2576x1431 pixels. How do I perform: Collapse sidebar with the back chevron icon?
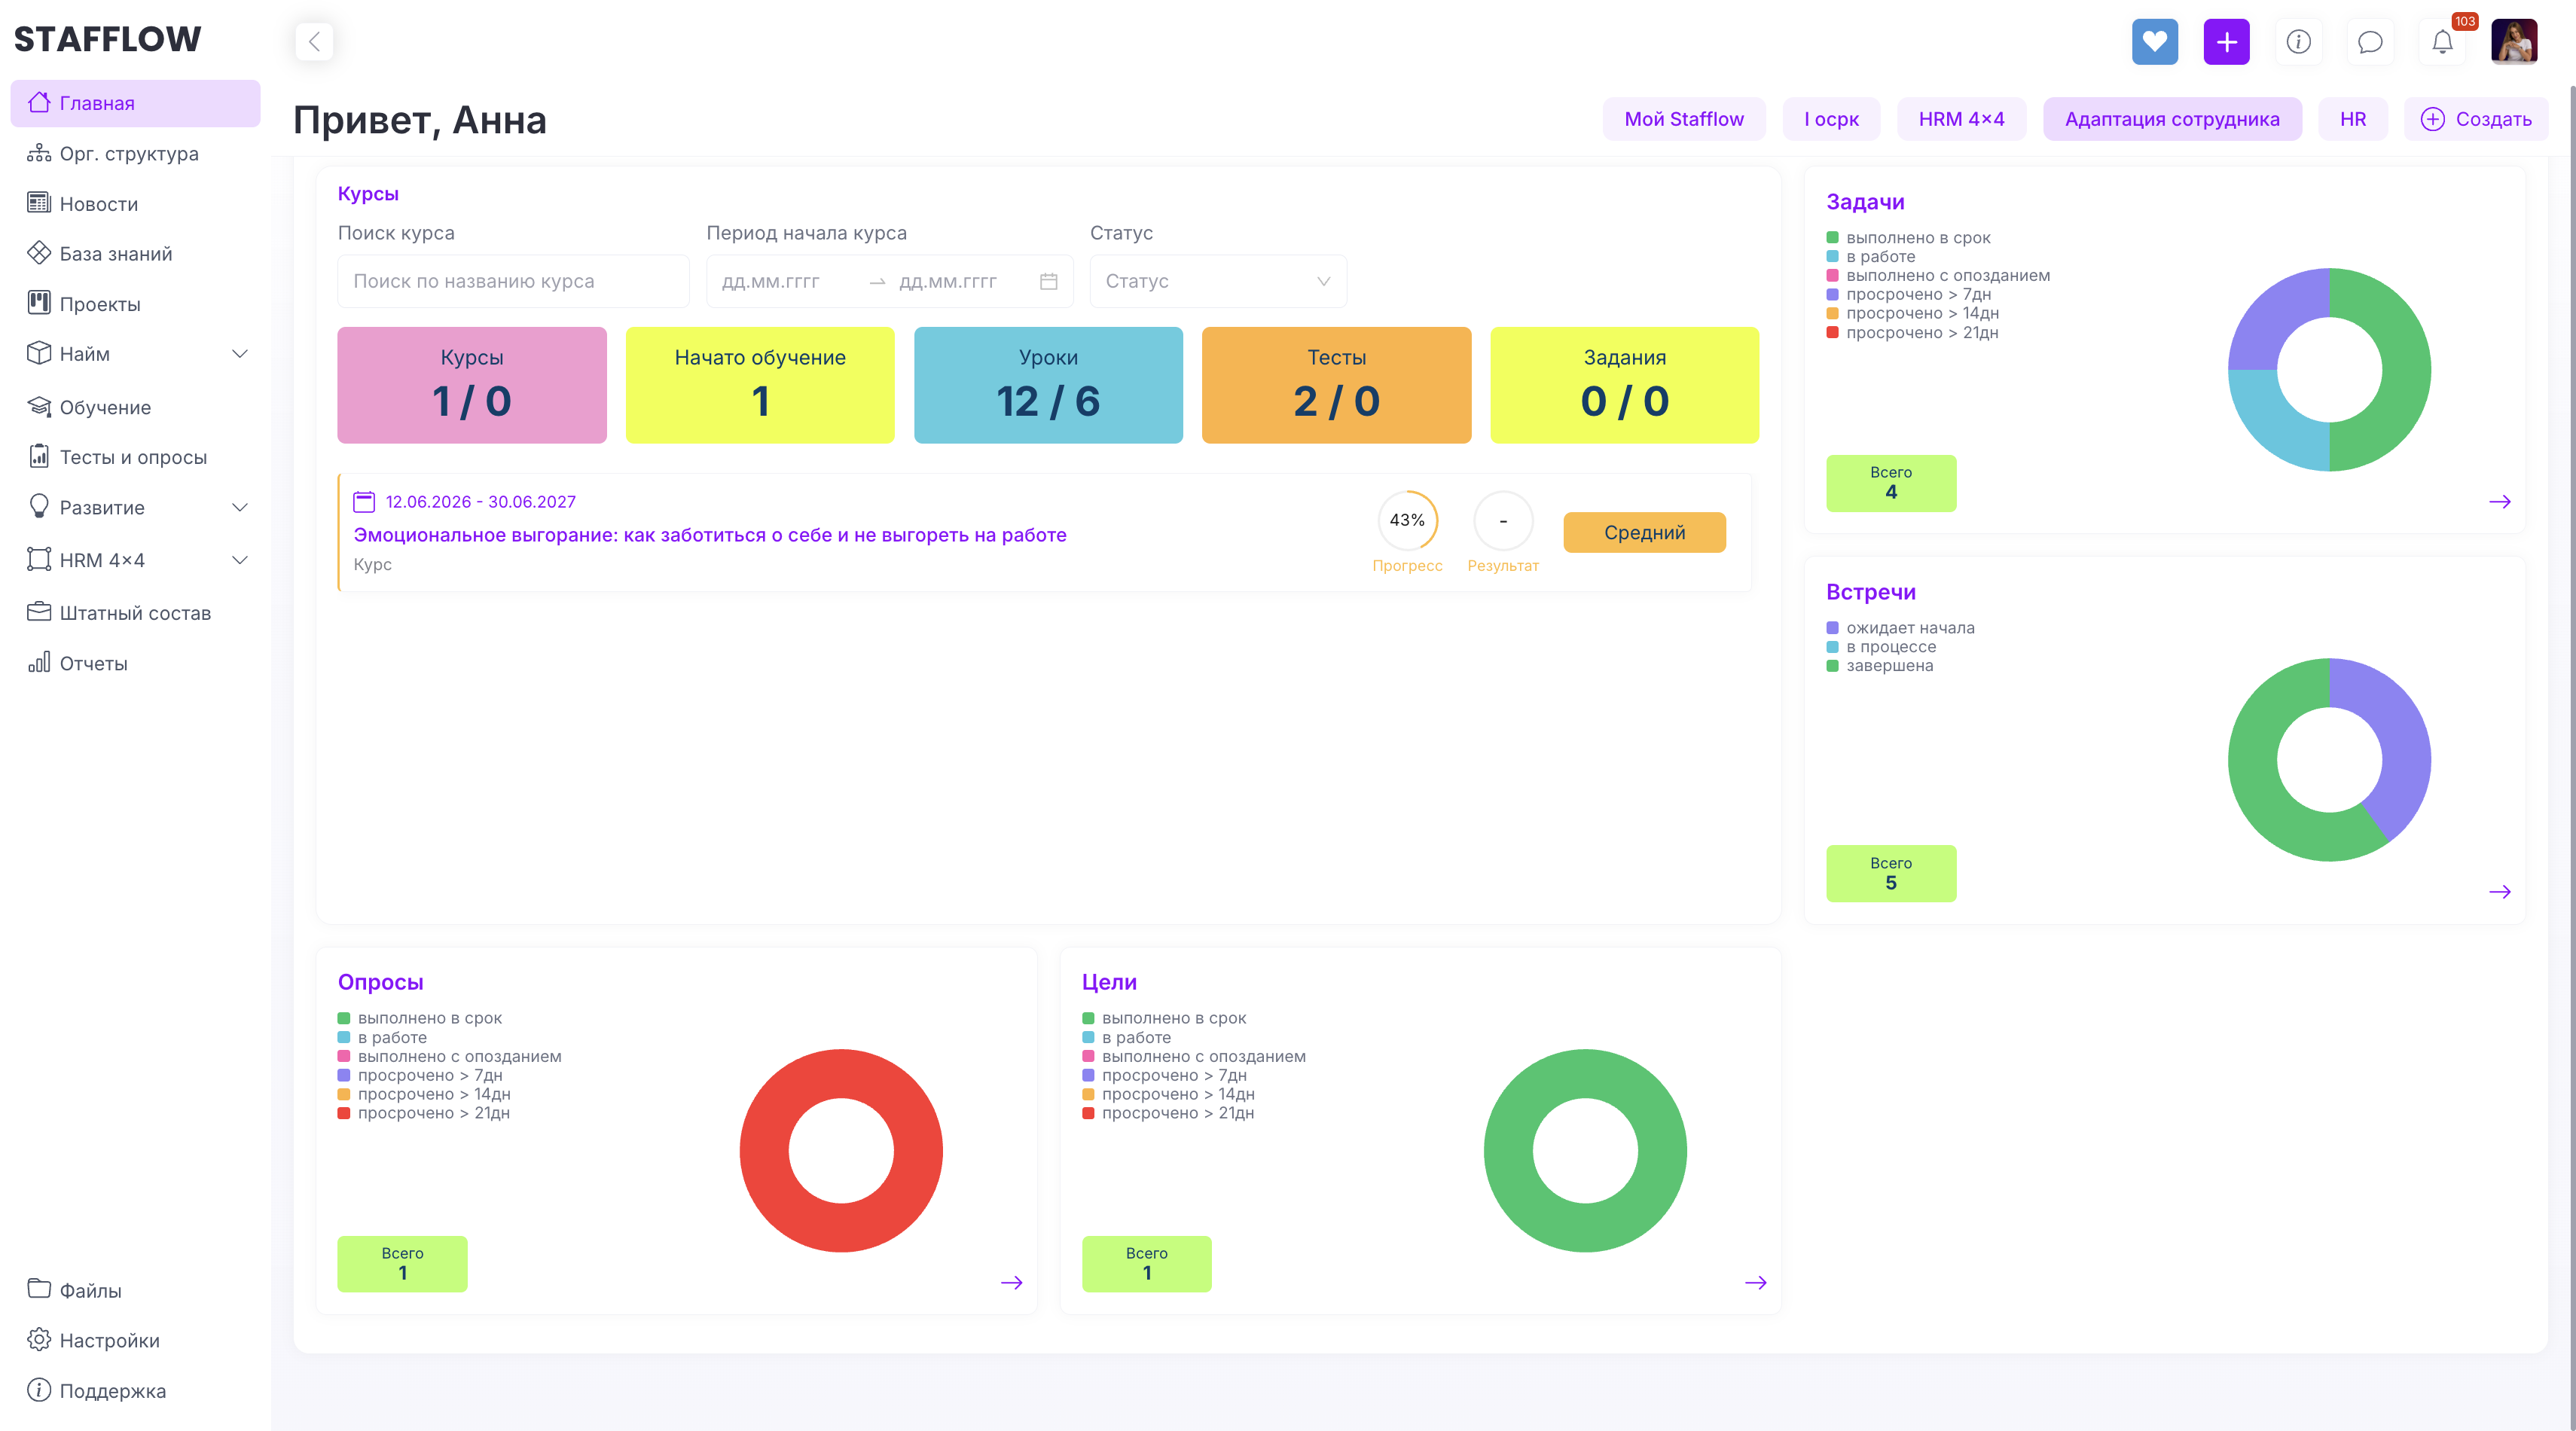pyautogui.click(x=314, y=42)
